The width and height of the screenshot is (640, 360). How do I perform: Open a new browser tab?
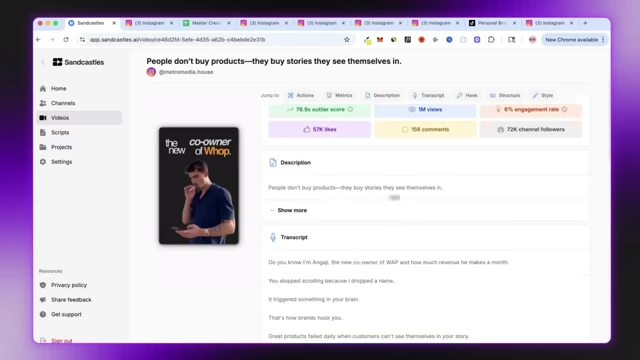coord(585,23)
